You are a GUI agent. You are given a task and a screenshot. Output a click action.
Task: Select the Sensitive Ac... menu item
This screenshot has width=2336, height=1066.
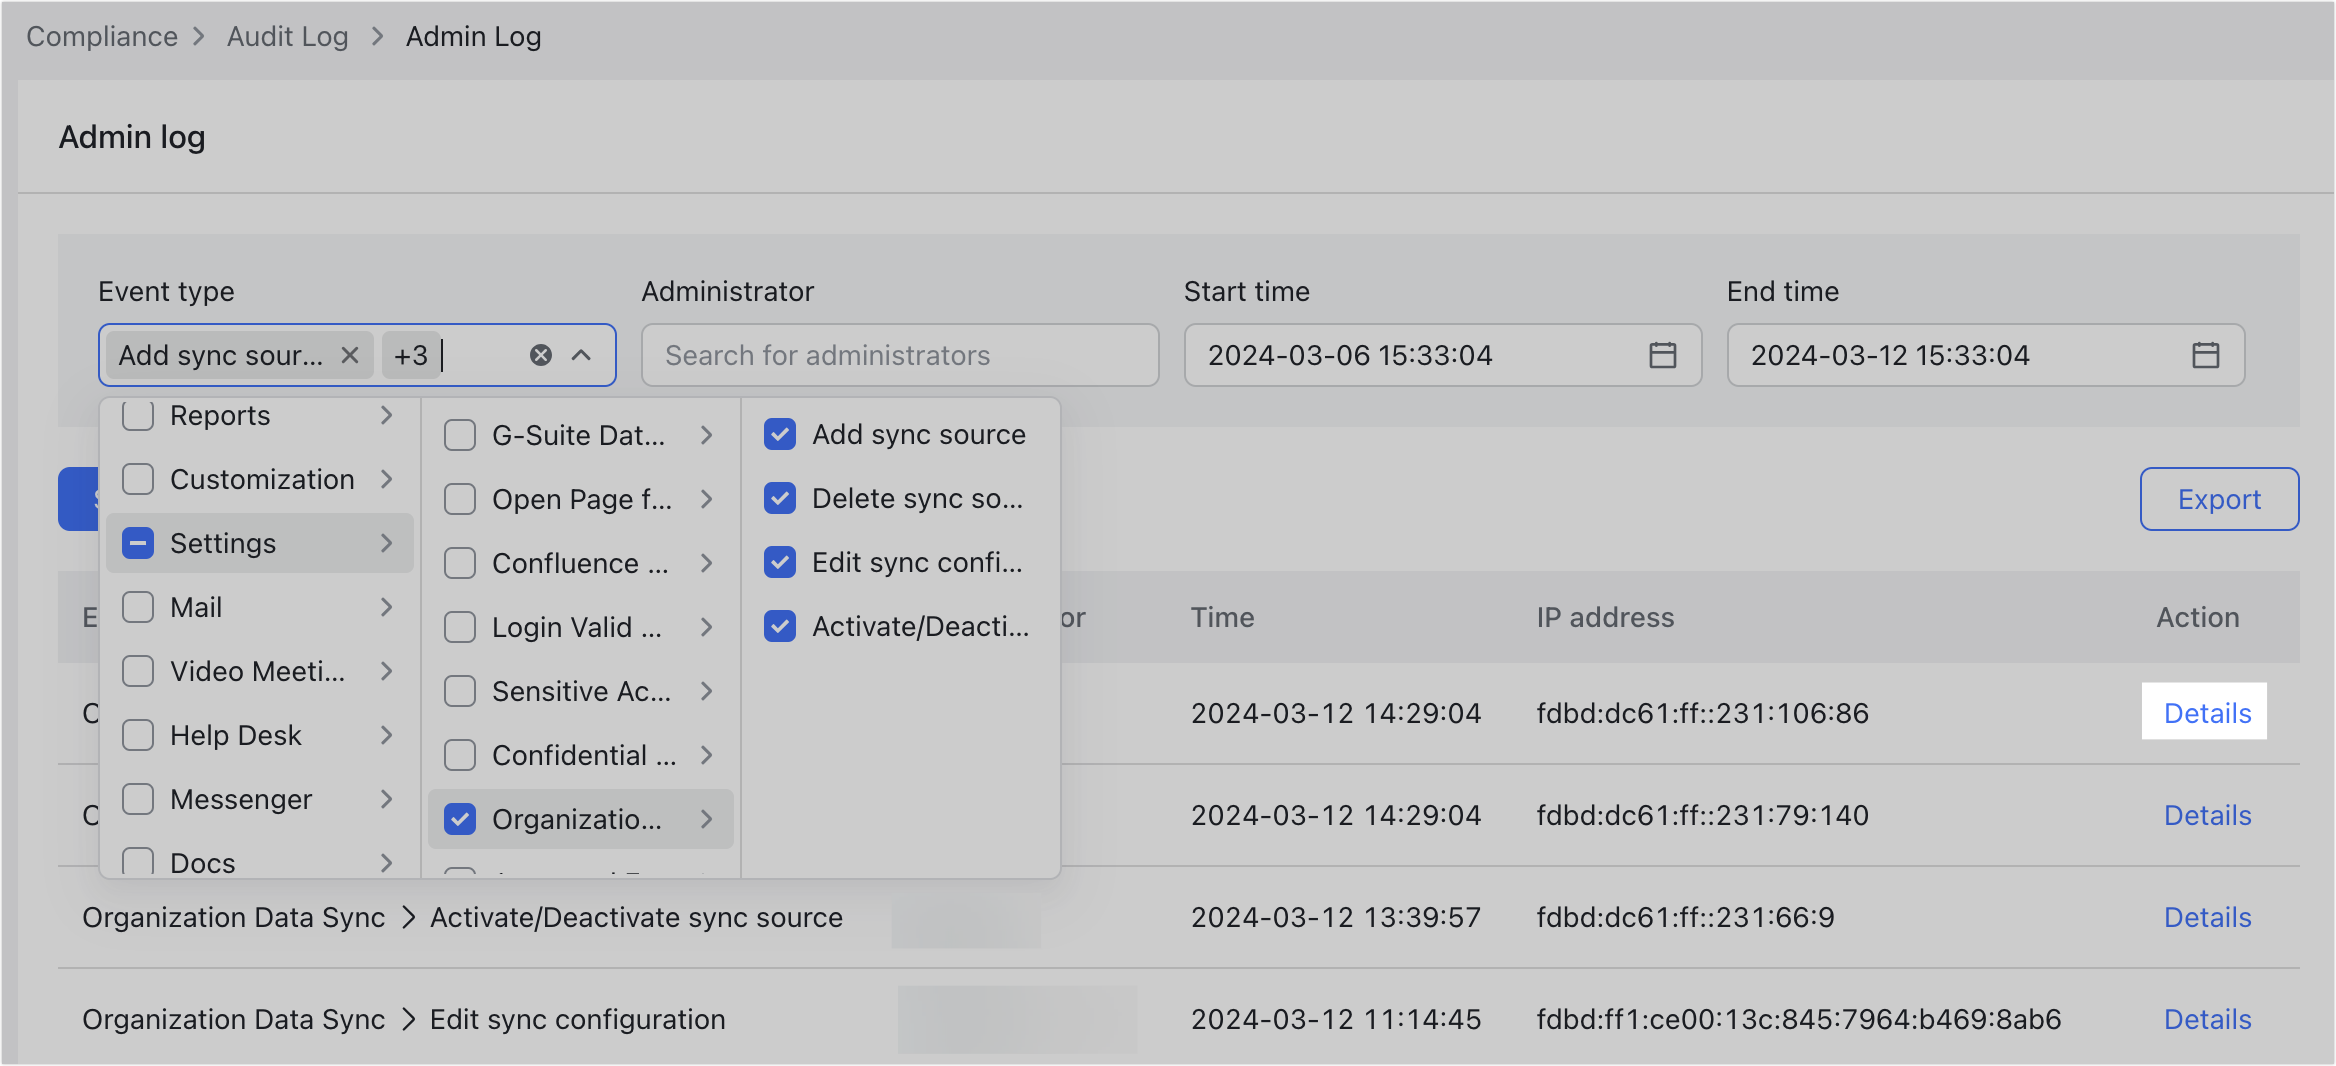click(x=581, y=691)
